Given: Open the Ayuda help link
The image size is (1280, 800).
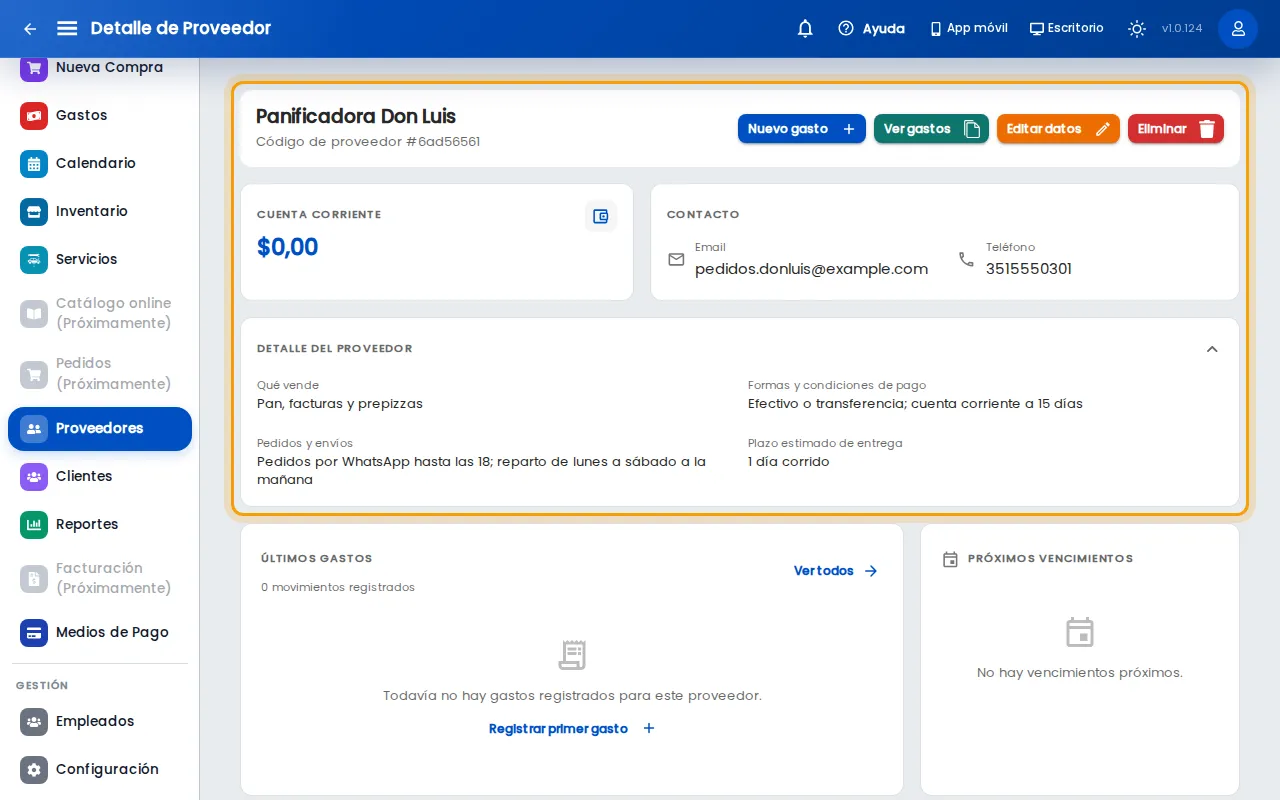Looking at the screenshot, I should coord(872,29).
